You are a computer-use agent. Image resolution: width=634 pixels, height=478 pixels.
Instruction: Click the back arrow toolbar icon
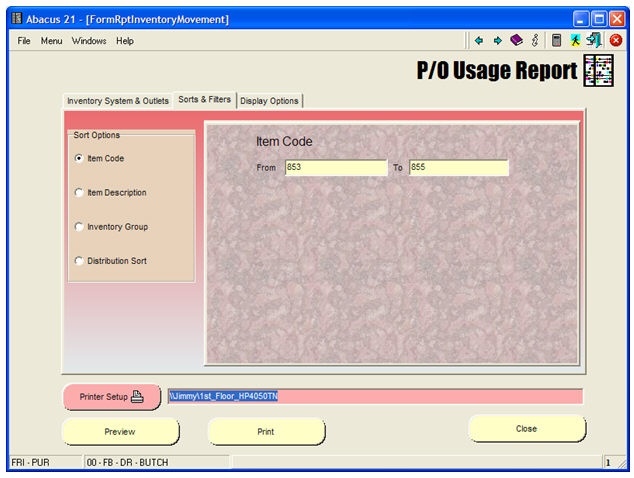click(x=479, y=41)
